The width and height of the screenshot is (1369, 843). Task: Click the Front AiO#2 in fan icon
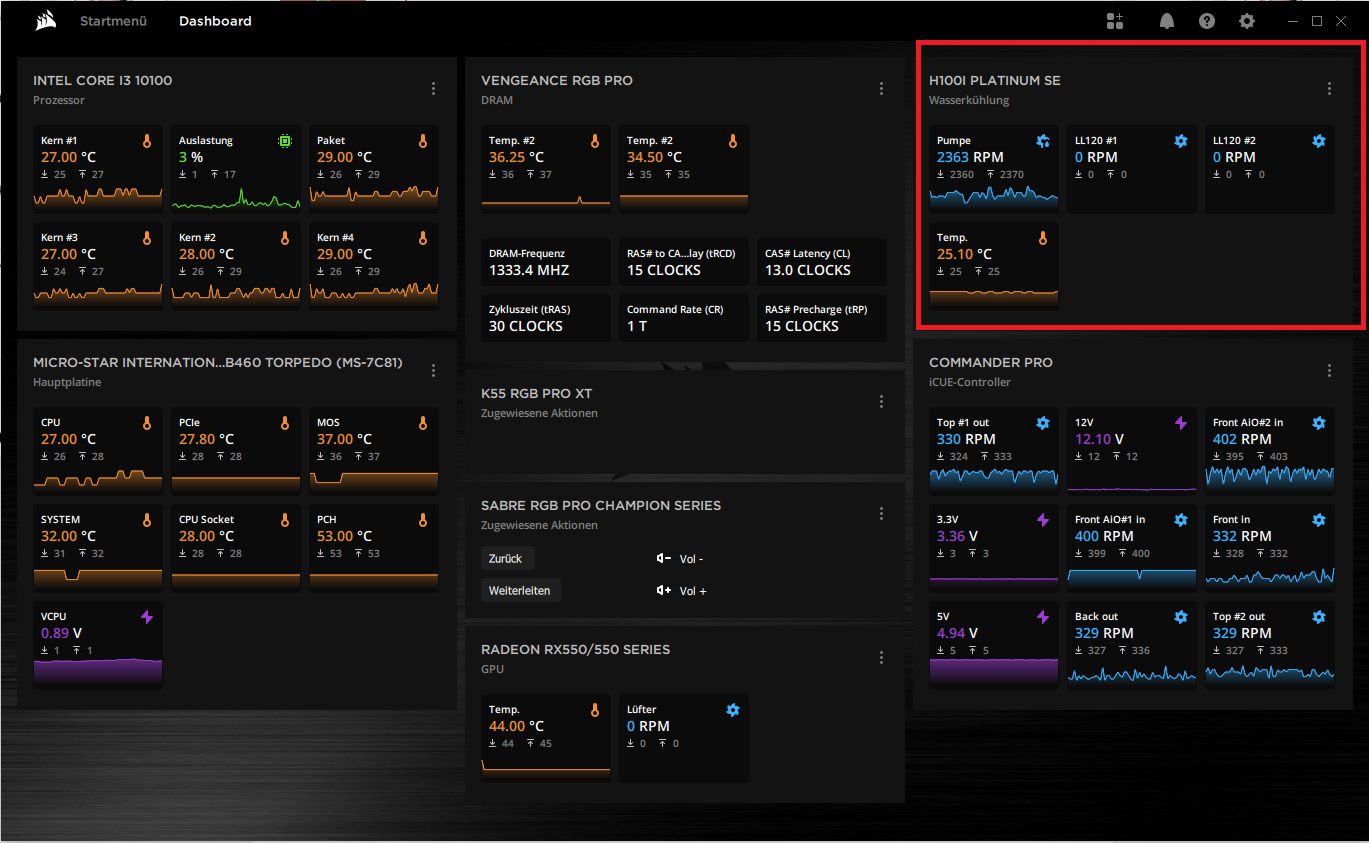(1319, 423)
